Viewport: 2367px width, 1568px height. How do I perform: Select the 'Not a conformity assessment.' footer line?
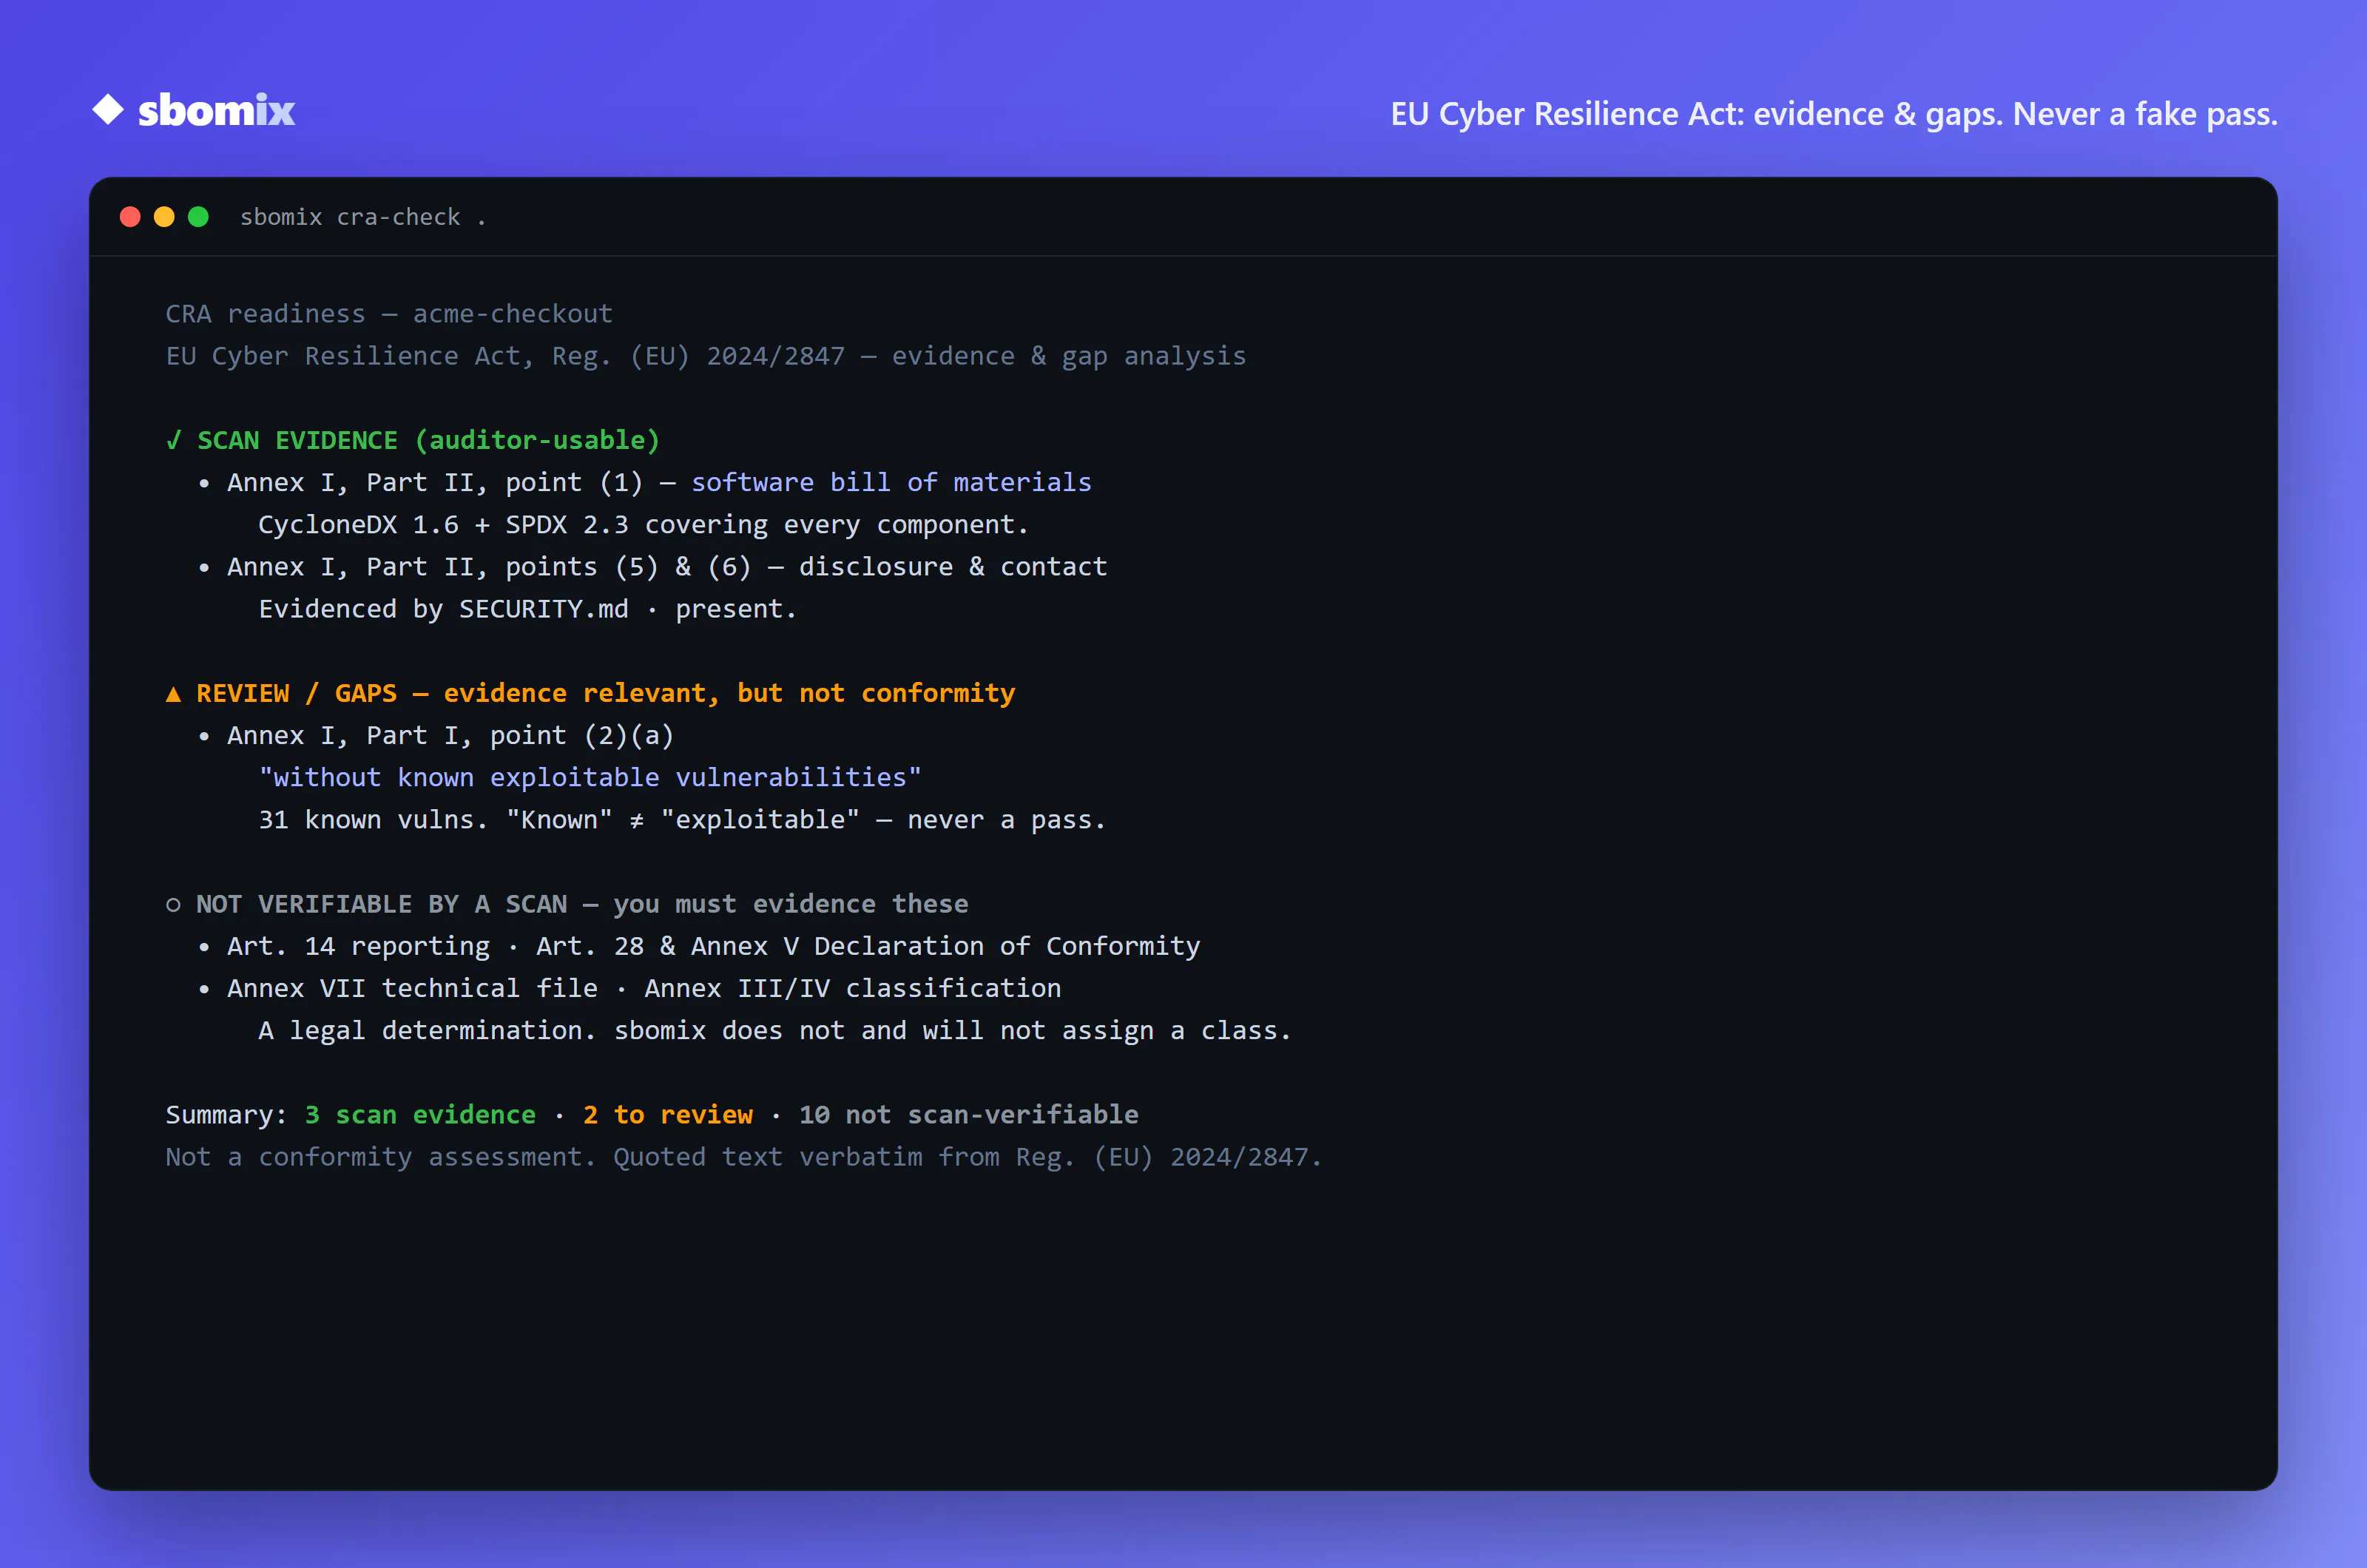tap(744, 1157)
